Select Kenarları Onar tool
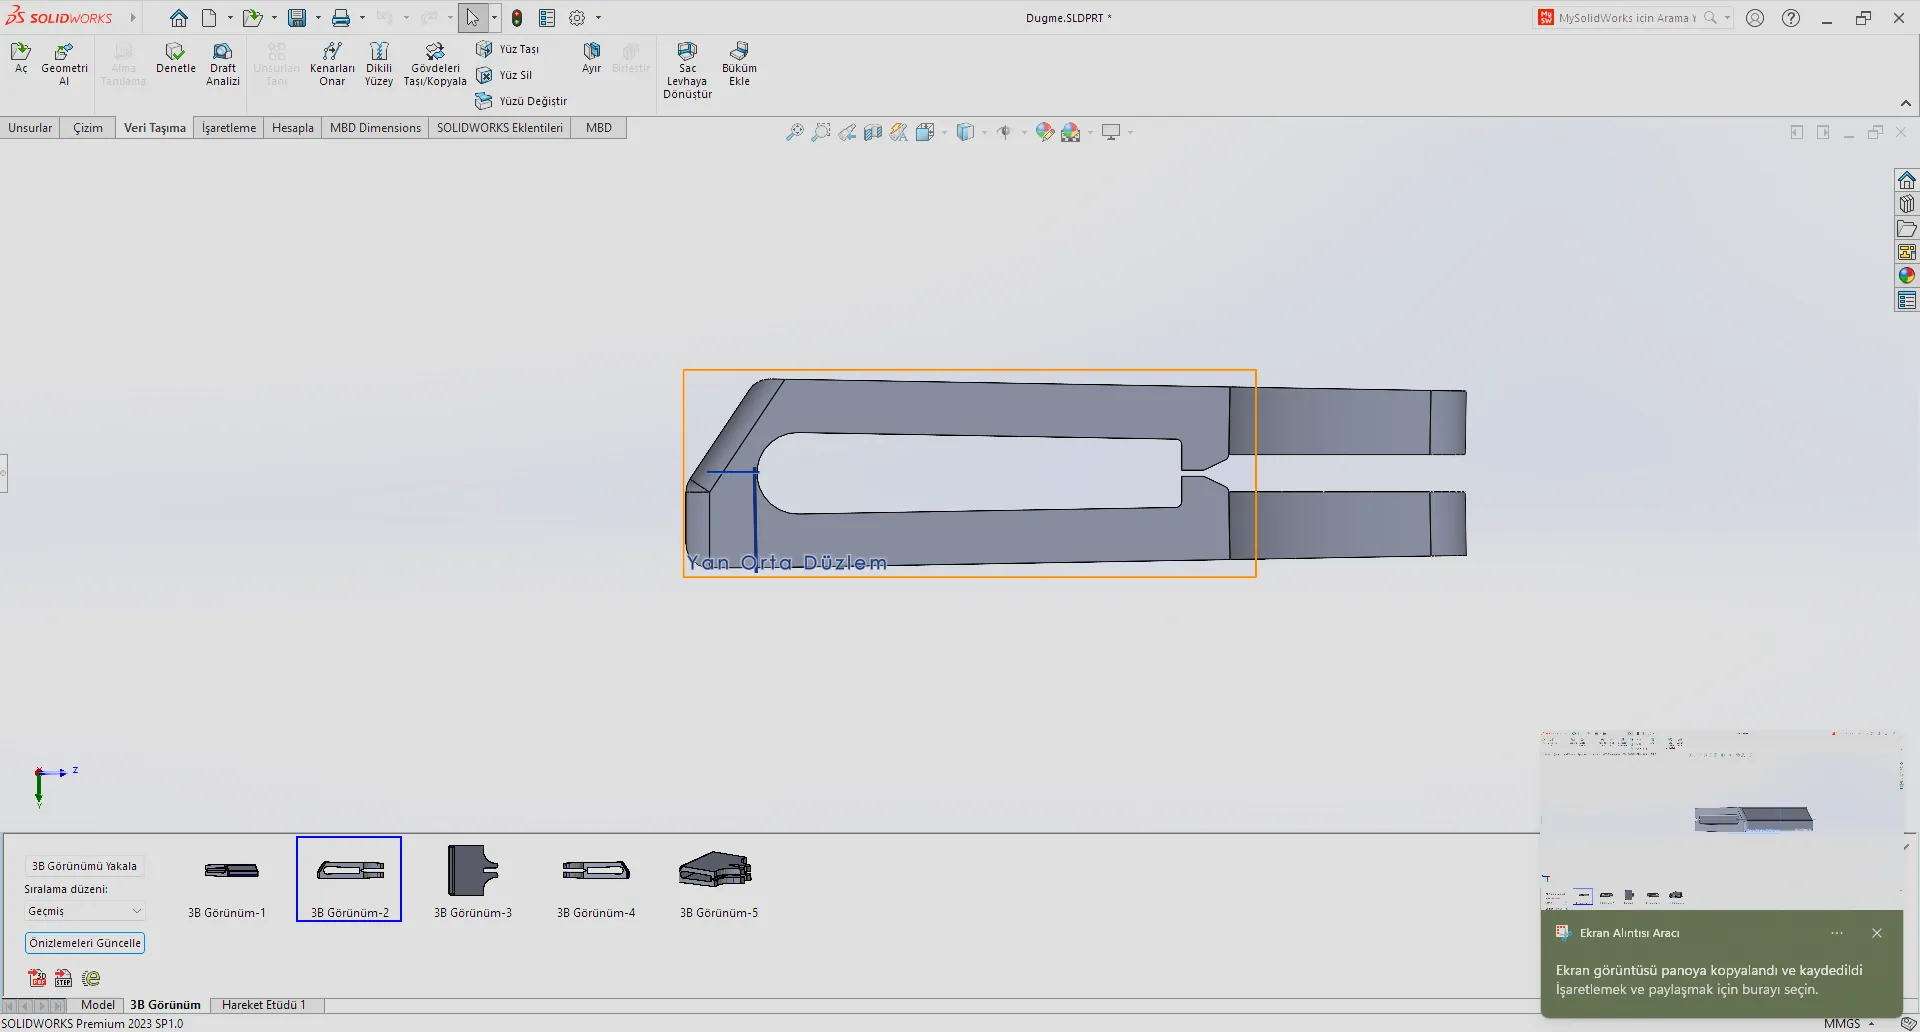The image size is (1920, 1032). (332, 64)
